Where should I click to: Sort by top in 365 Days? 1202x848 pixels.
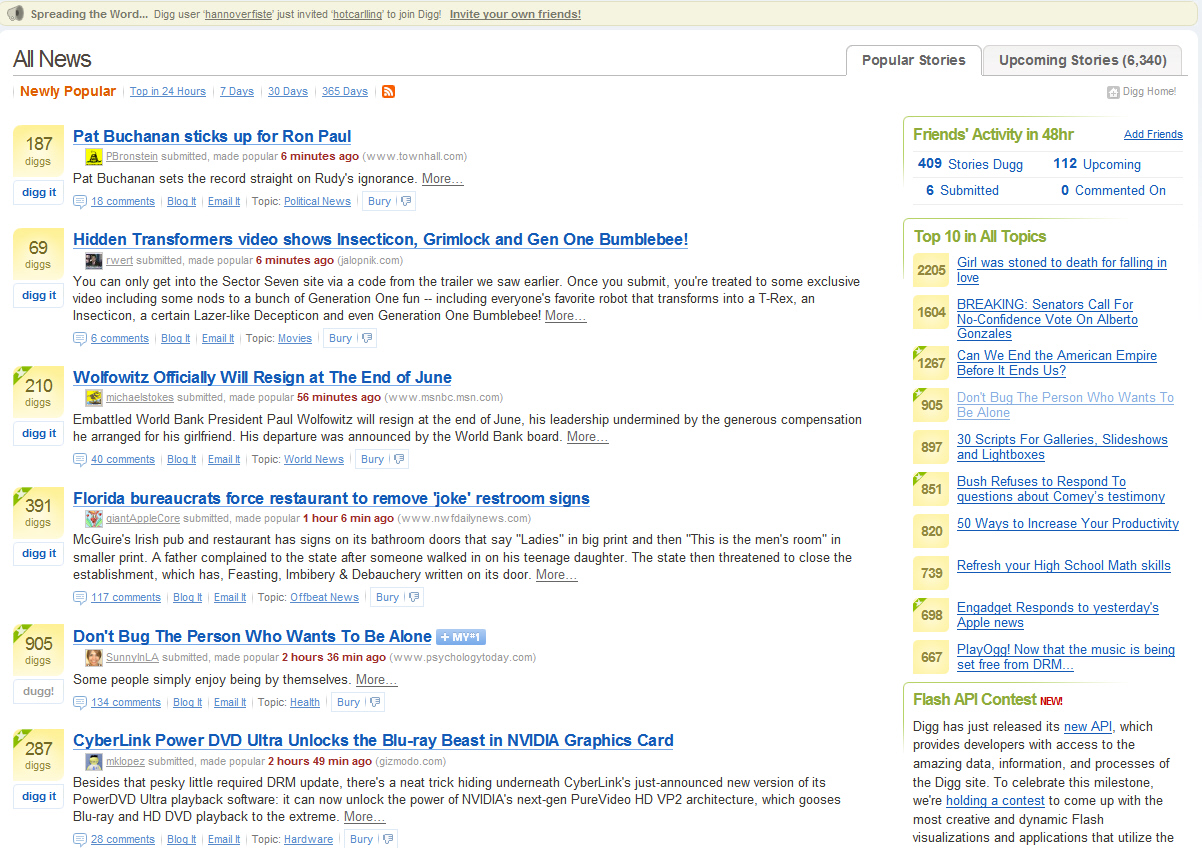coord(345,92)
